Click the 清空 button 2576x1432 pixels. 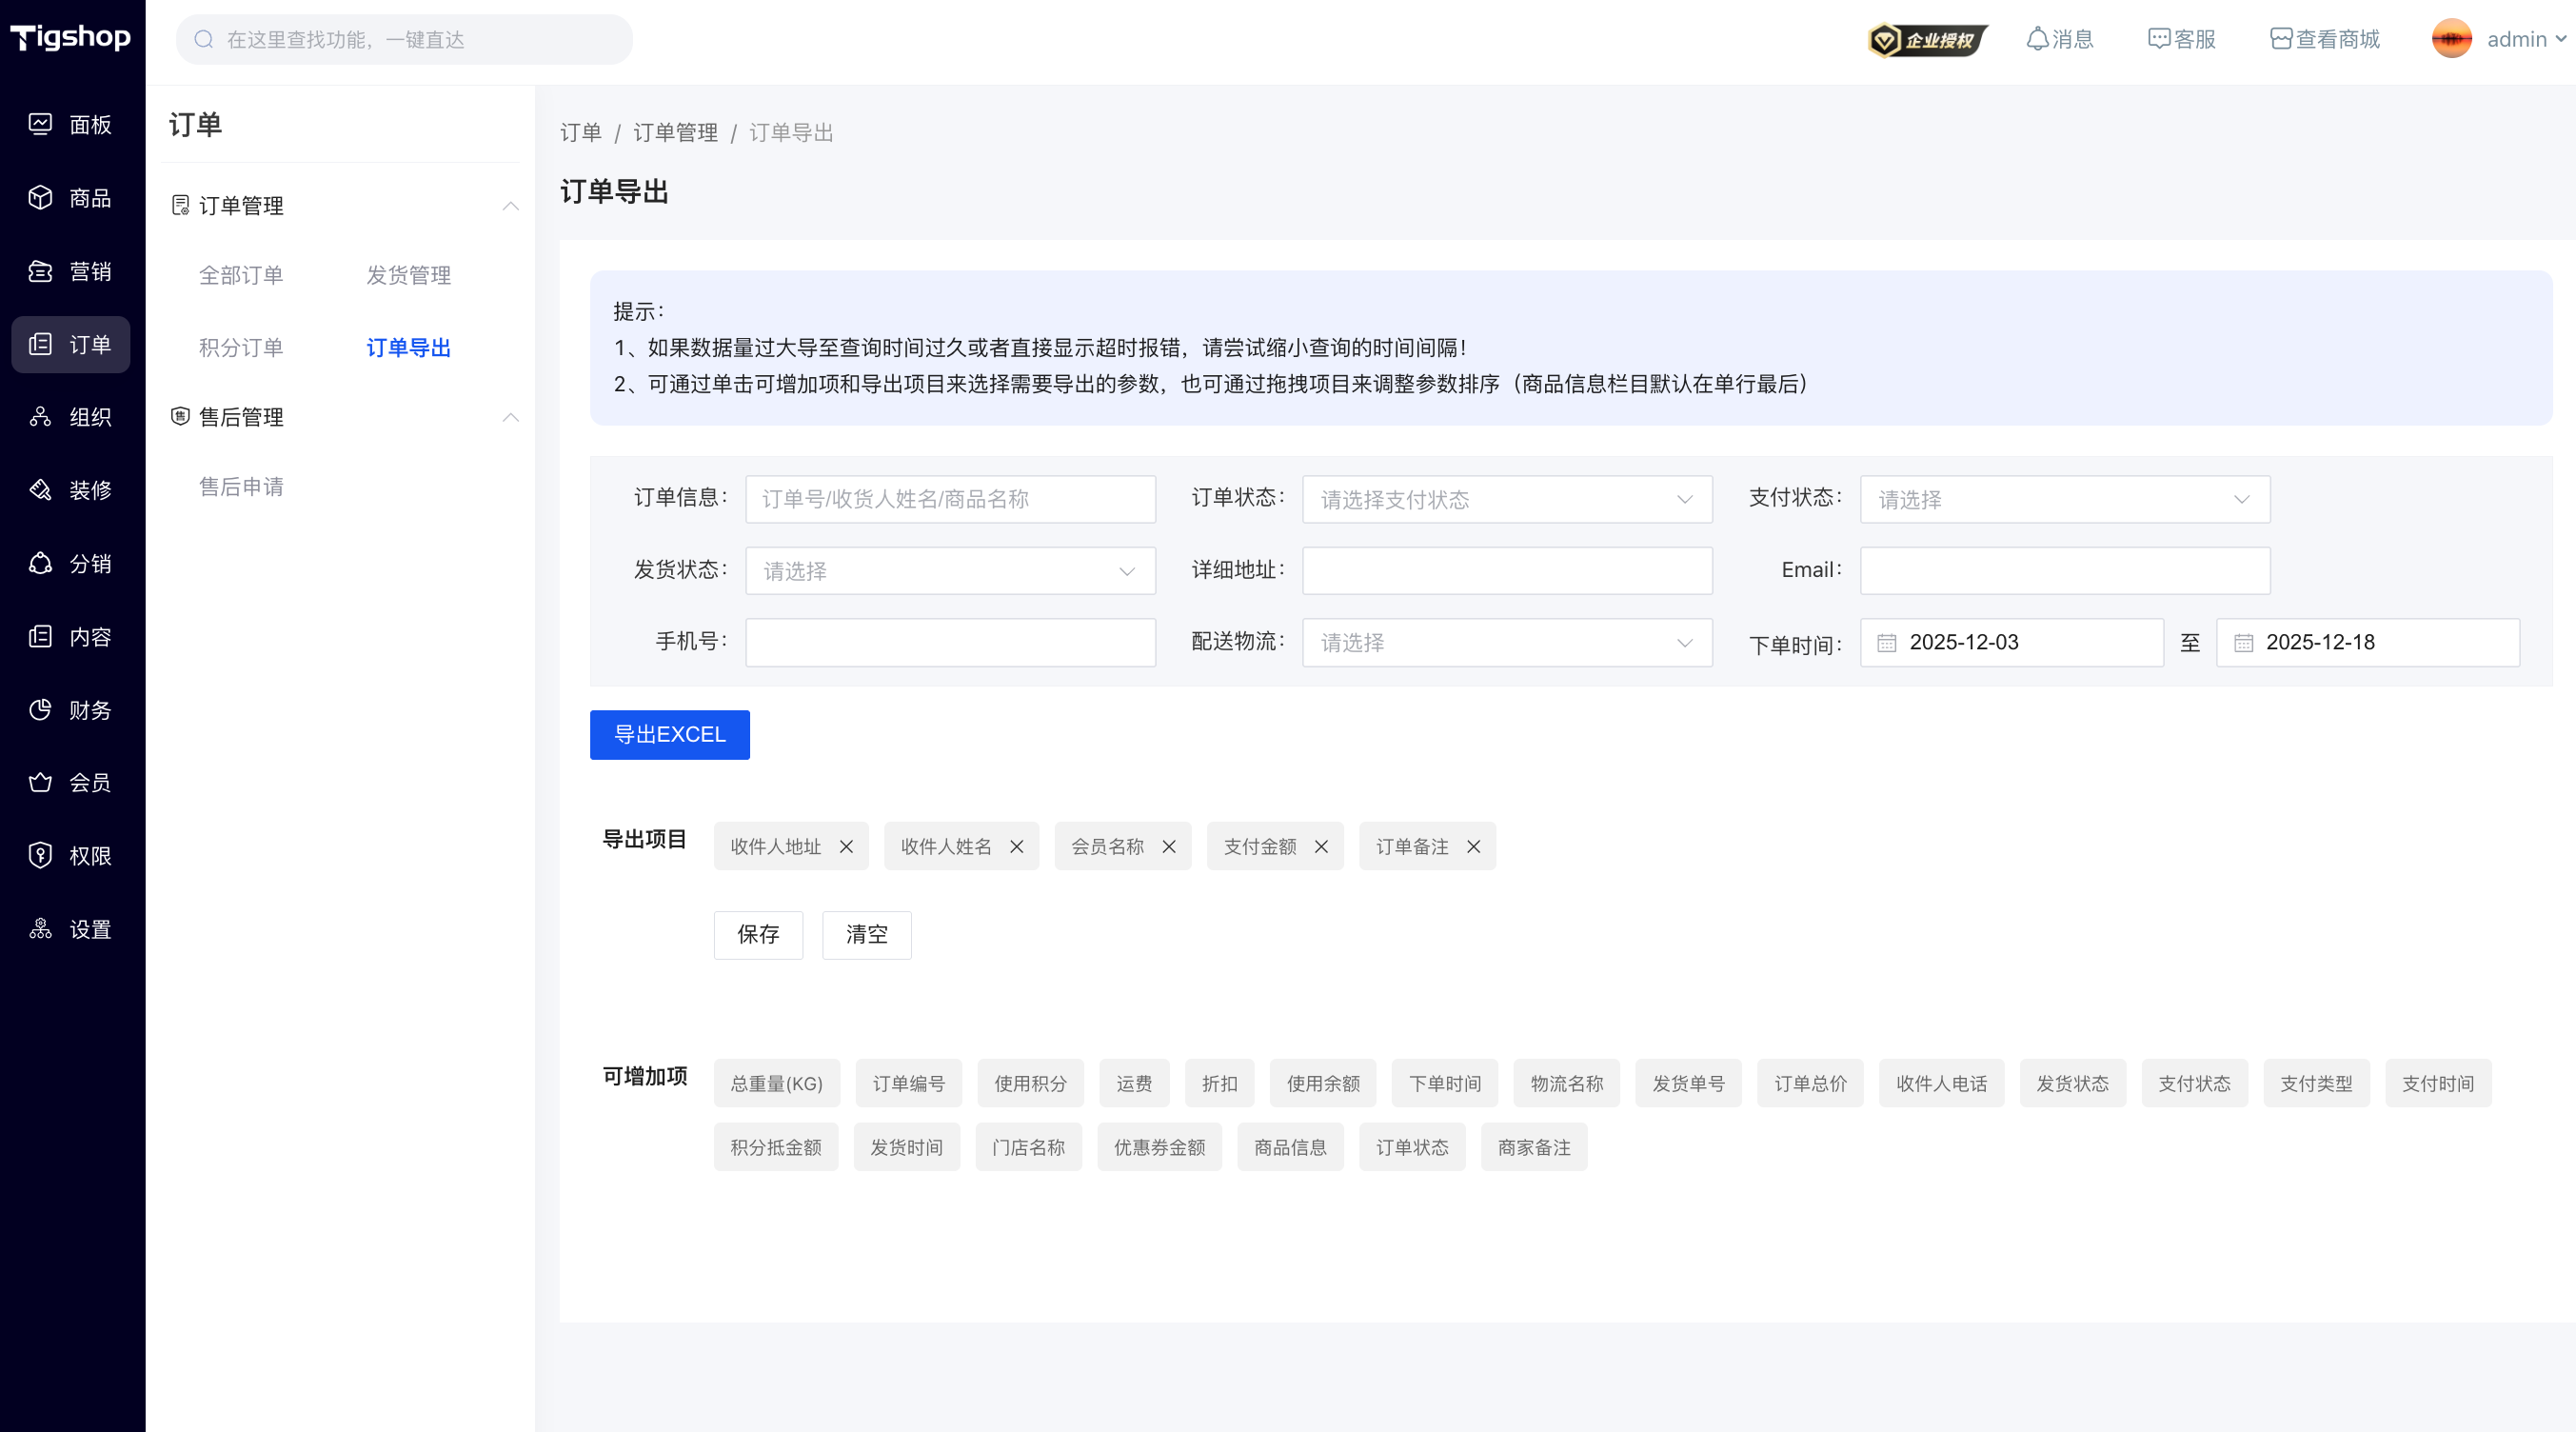pyautogui.click(x=866, y=935)
